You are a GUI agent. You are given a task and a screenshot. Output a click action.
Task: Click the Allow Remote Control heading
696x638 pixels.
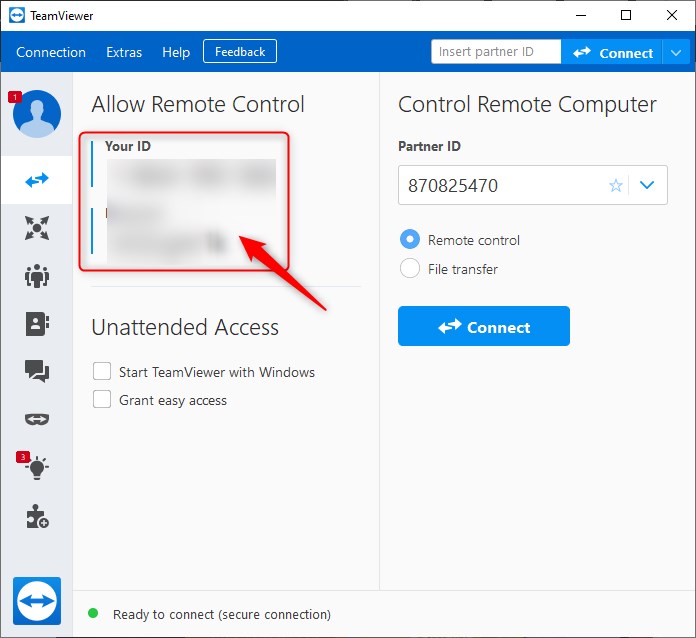(198, 105)
